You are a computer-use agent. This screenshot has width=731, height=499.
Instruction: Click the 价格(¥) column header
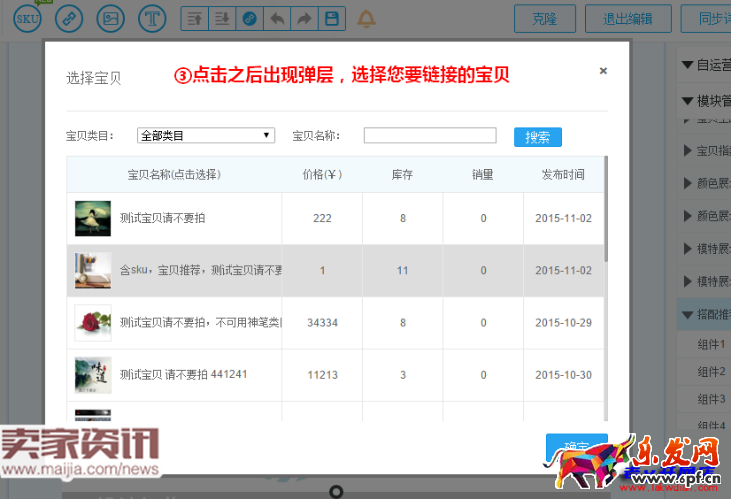(x=322, y=174)
